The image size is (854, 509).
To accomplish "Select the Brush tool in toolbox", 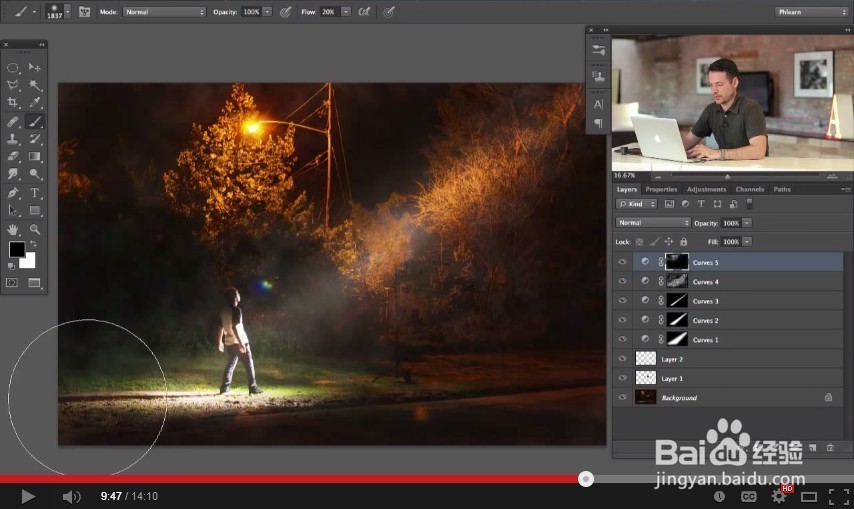I will pos(34,122).
